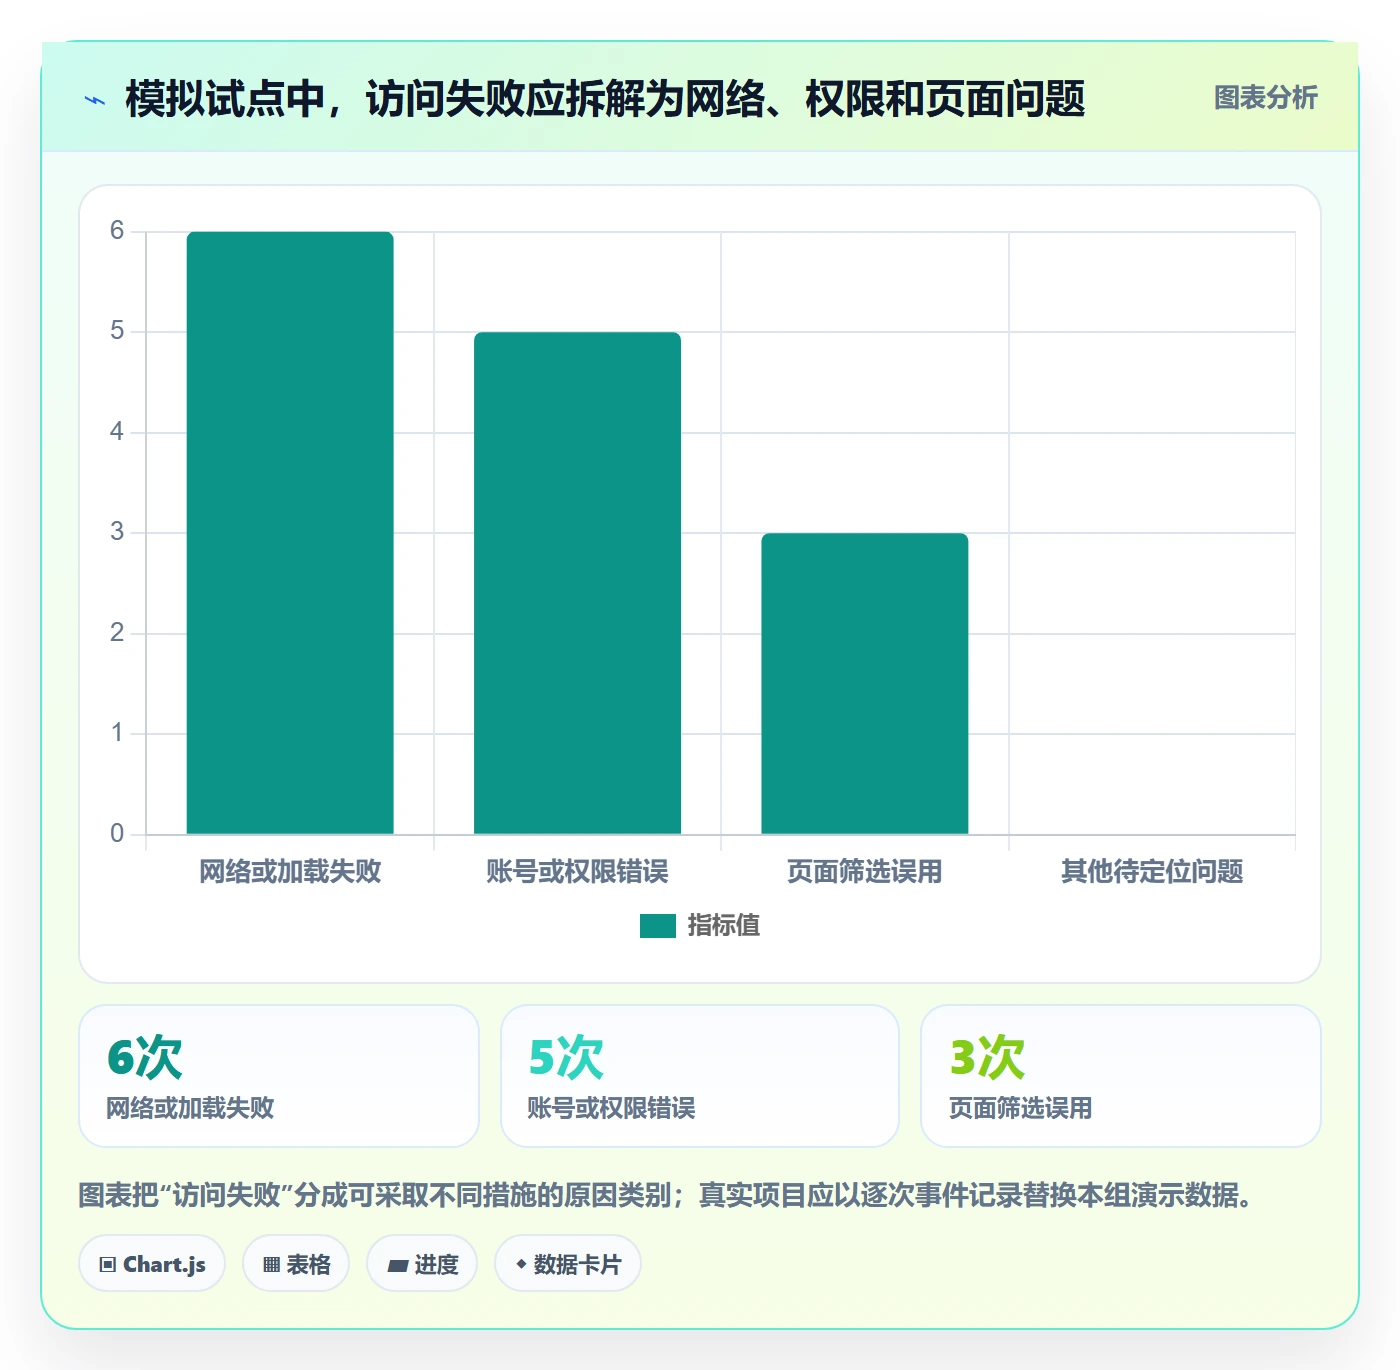Click the y-axis value 0
The image size is (1400, 1370).
click(117, 833)
